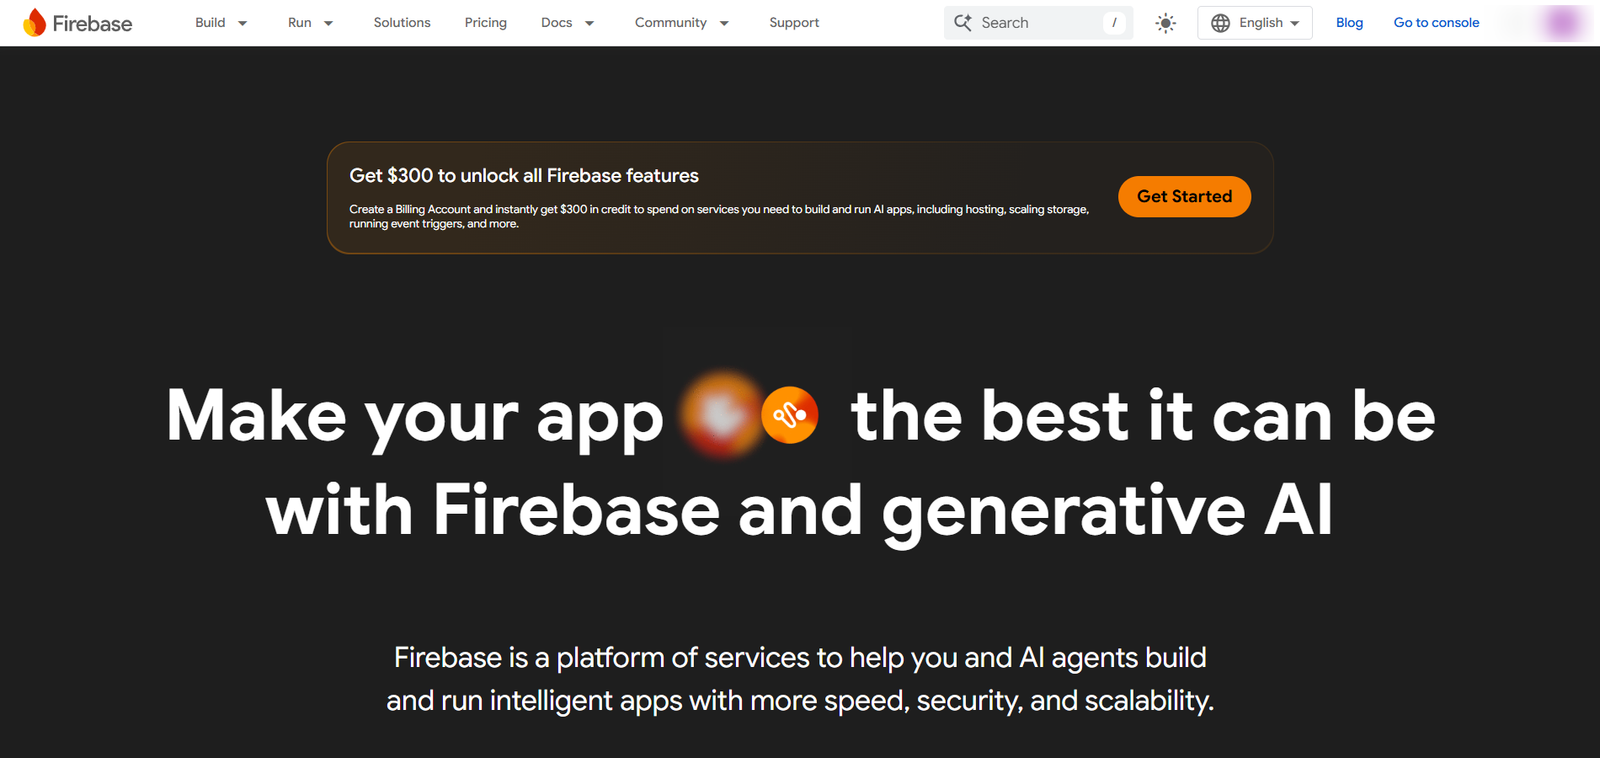Click the "Make your app" headline text
The image size is (1600, 758).
click(x=415, y=416)
